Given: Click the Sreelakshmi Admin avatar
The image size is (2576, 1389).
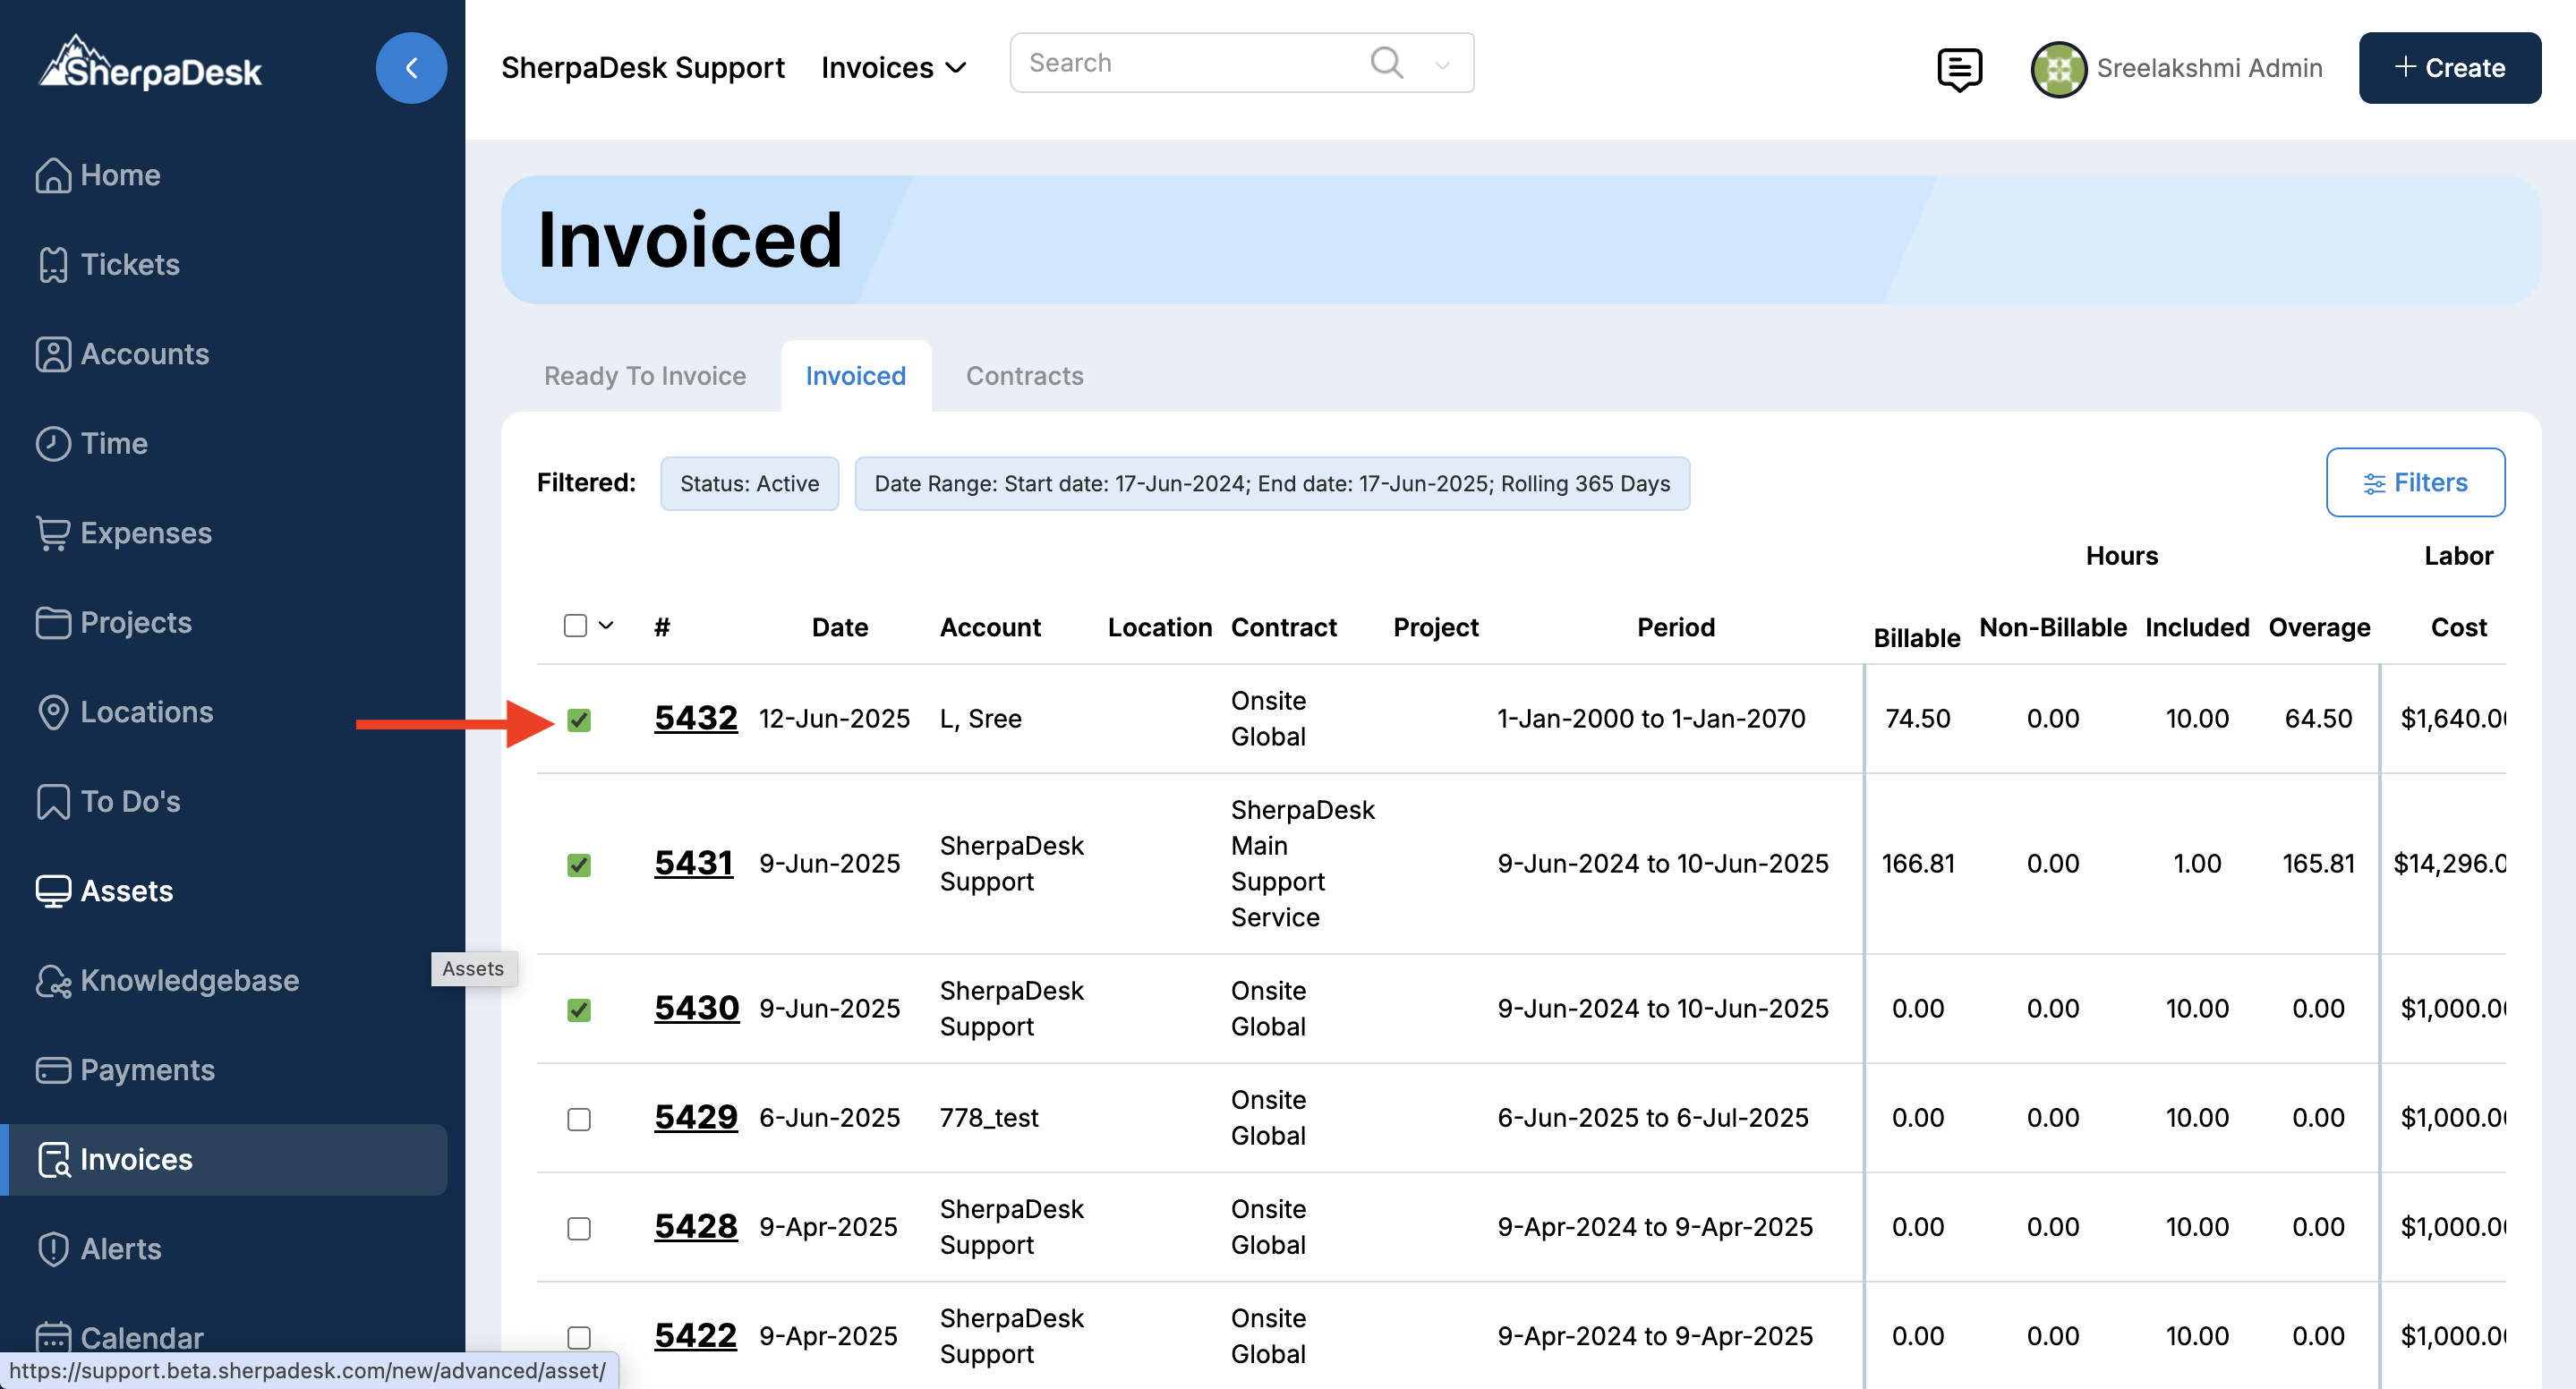Looking at the screenshot, I should point(2058,68).
